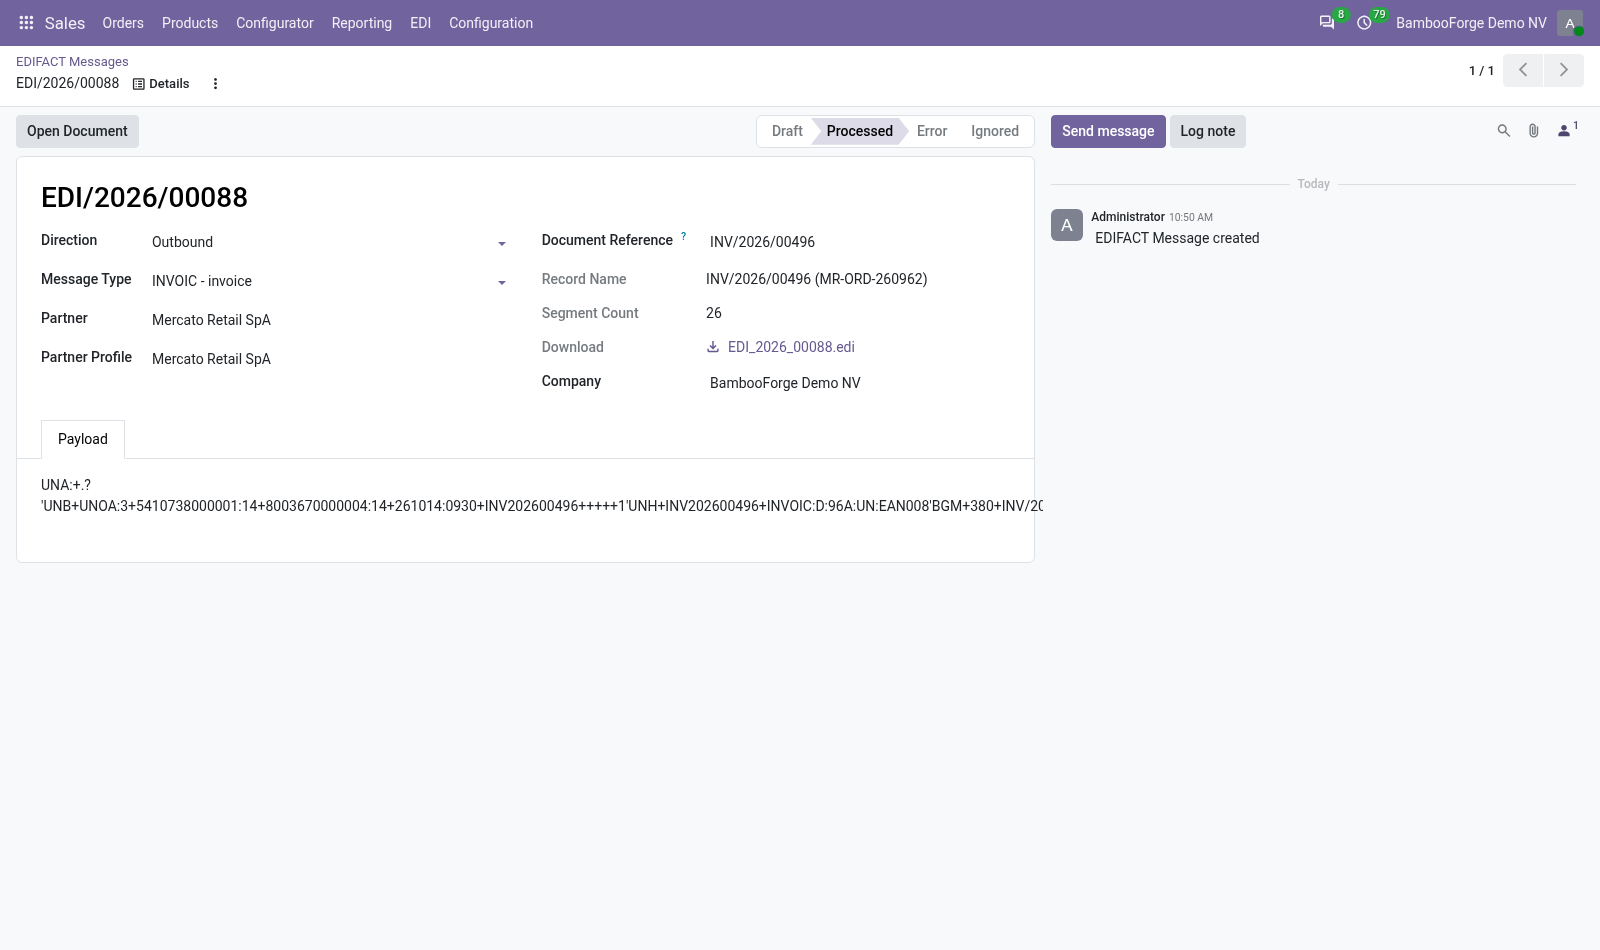The height and width of the screenshot is (950, 1600).
Task: Click the Segment Count value 26
Action: coord(714,313)
